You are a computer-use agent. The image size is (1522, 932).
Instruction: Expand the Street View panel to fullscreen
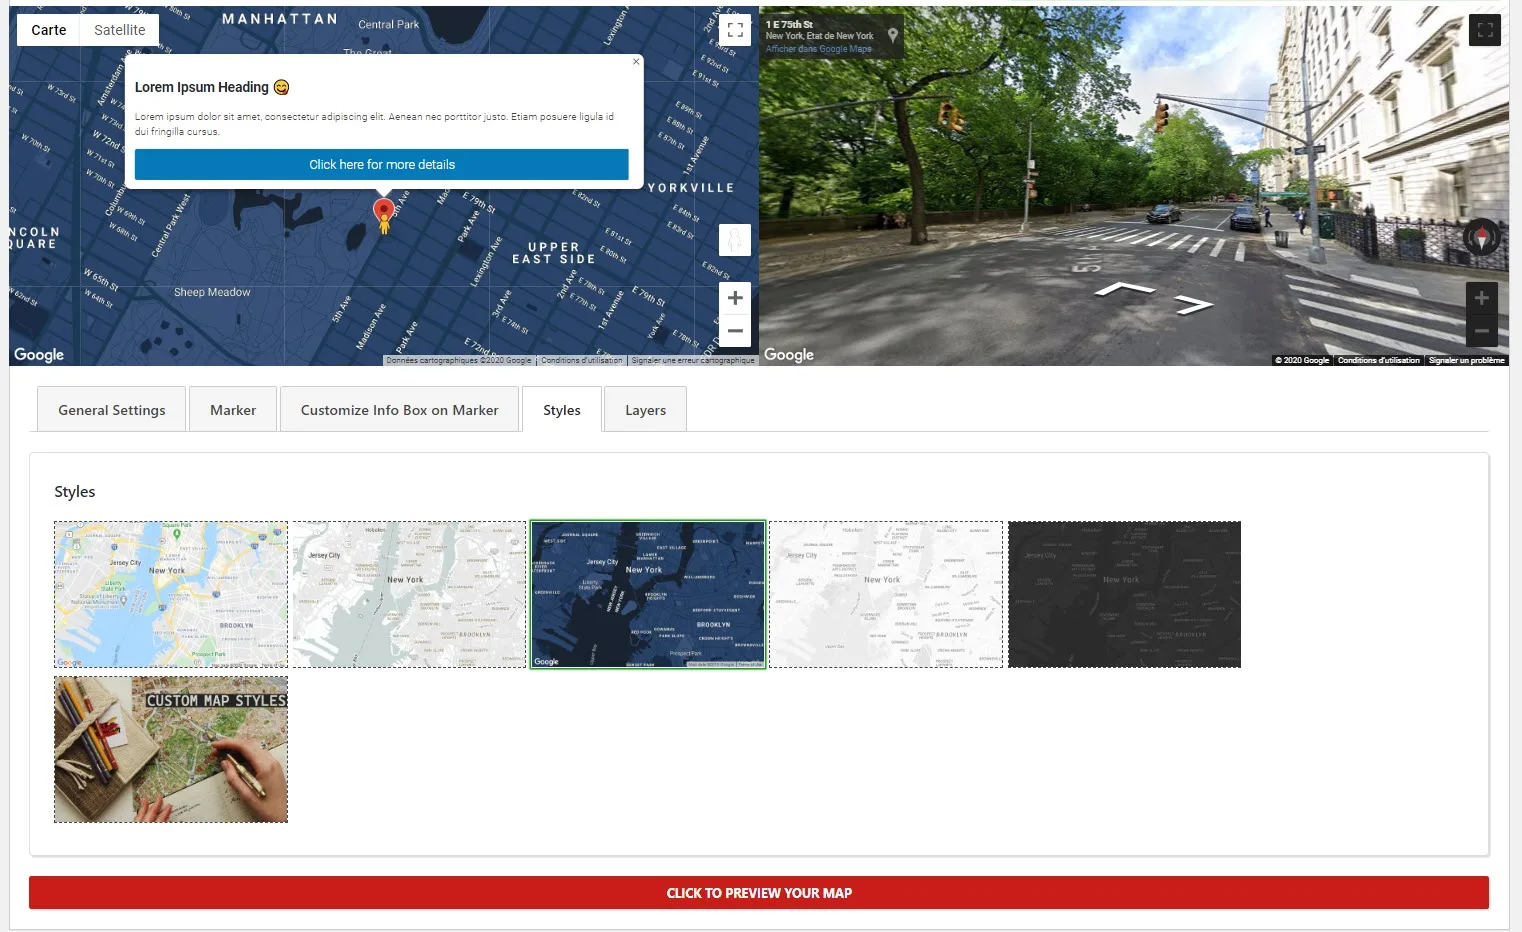coord(1485,30)
